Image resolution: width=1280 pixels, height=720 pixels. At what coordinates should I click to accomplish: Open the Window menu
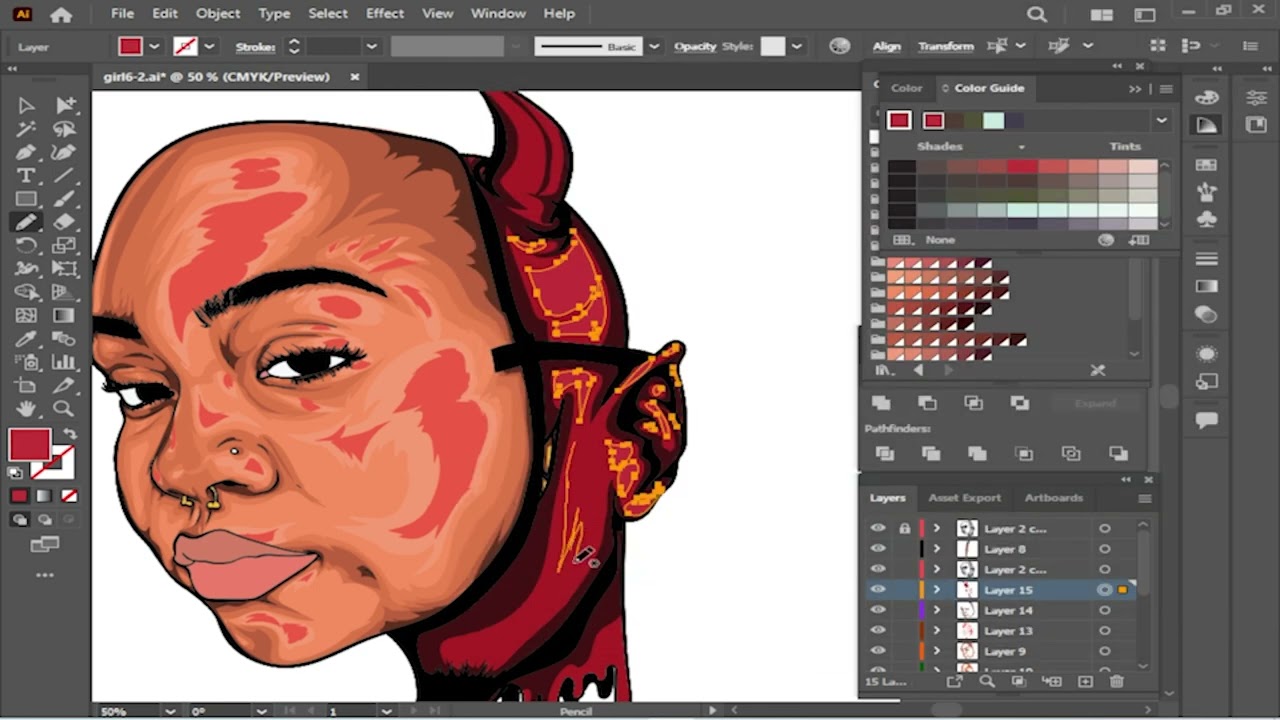498,14
